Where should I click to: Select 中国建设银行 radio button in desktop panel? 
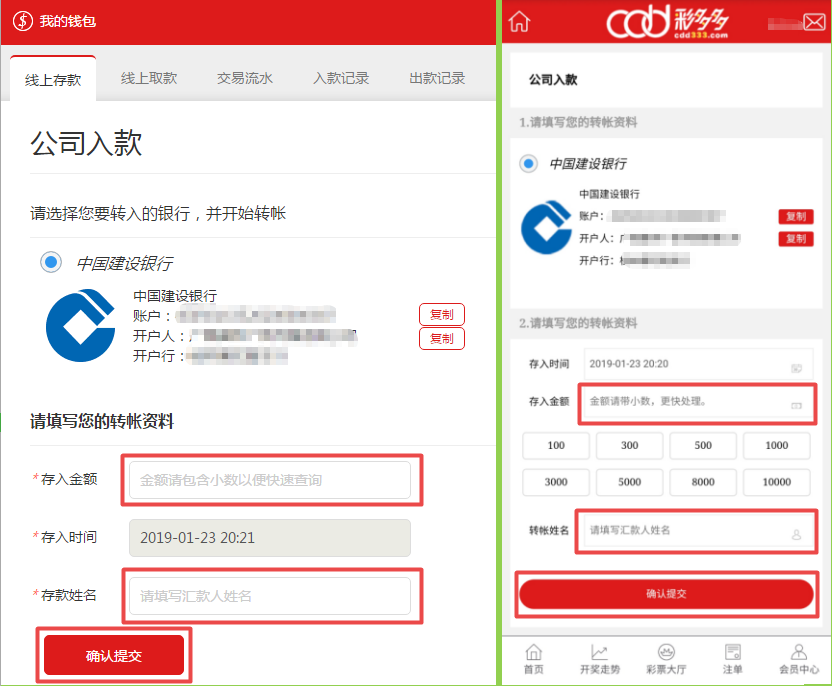(51, 262)
